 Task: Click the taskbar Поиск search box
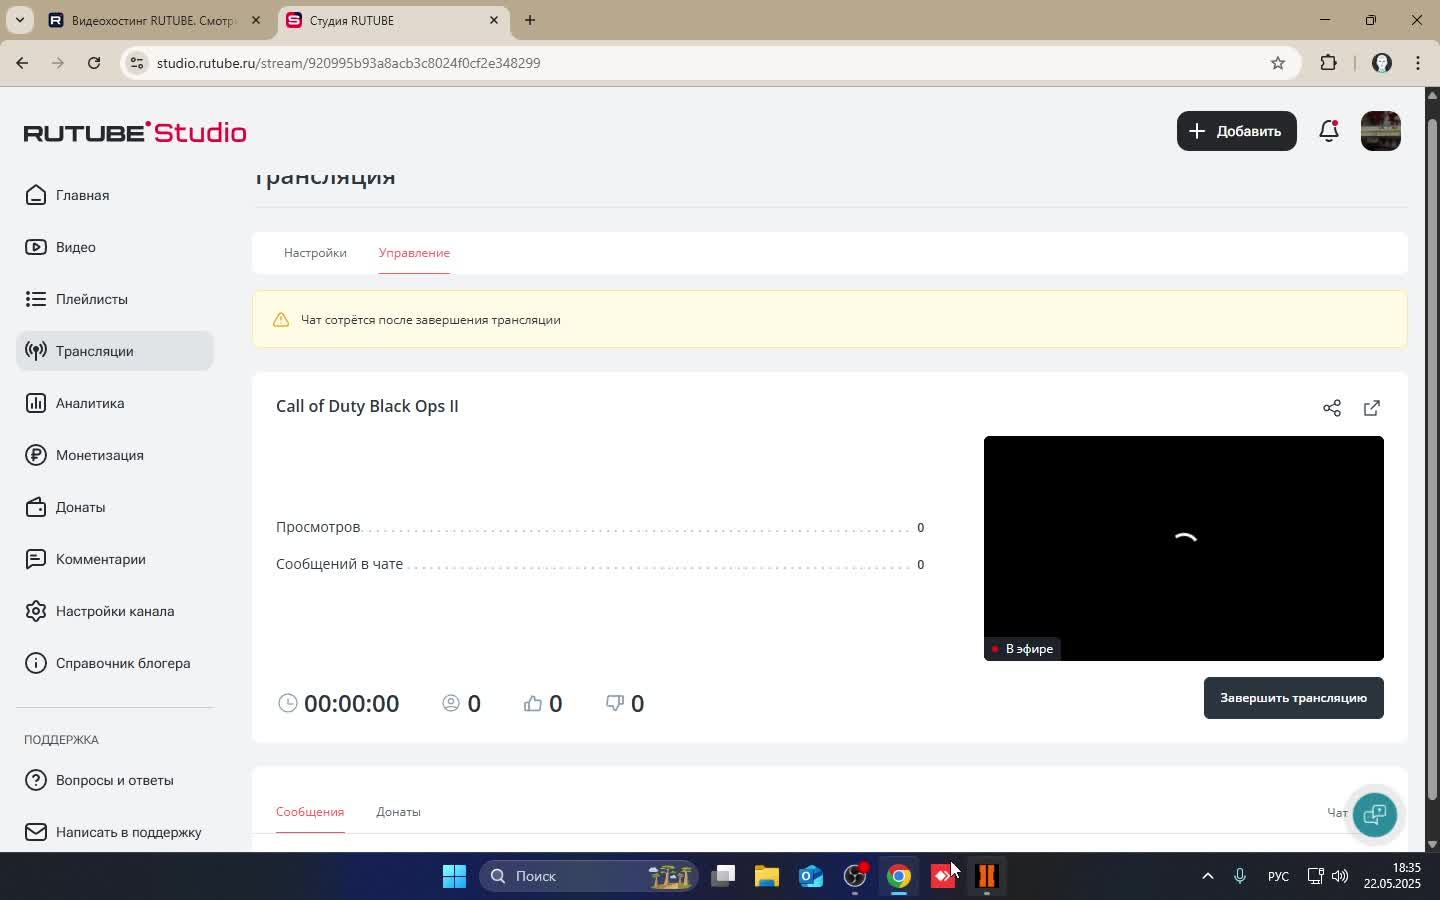pyautogui.click(x=589, y=877)
